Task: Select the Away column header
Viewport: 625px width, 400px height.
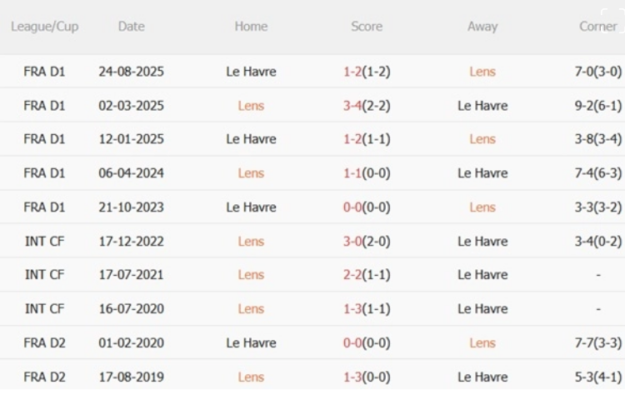Action: [x=482, y=27]
